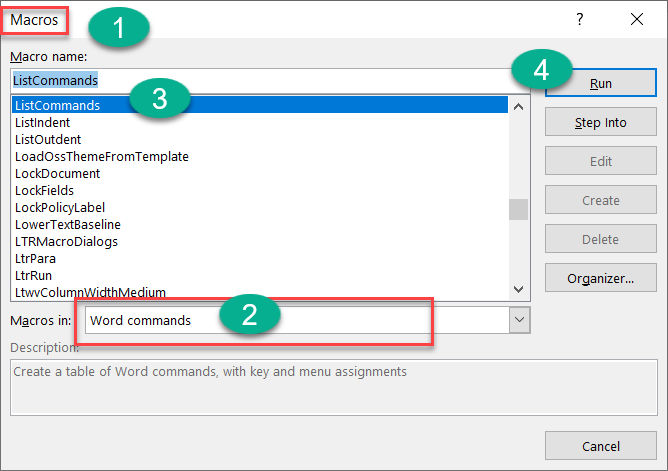Click the Word commands combo box
Image resolution: width=668 pixels, height=471 pixels.
[x=295, y=320]
